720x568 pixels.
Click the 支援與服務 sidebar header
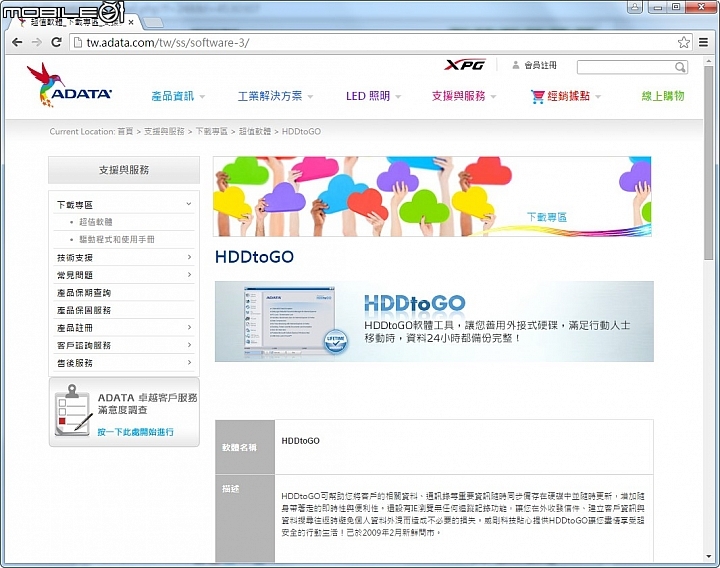124,170
